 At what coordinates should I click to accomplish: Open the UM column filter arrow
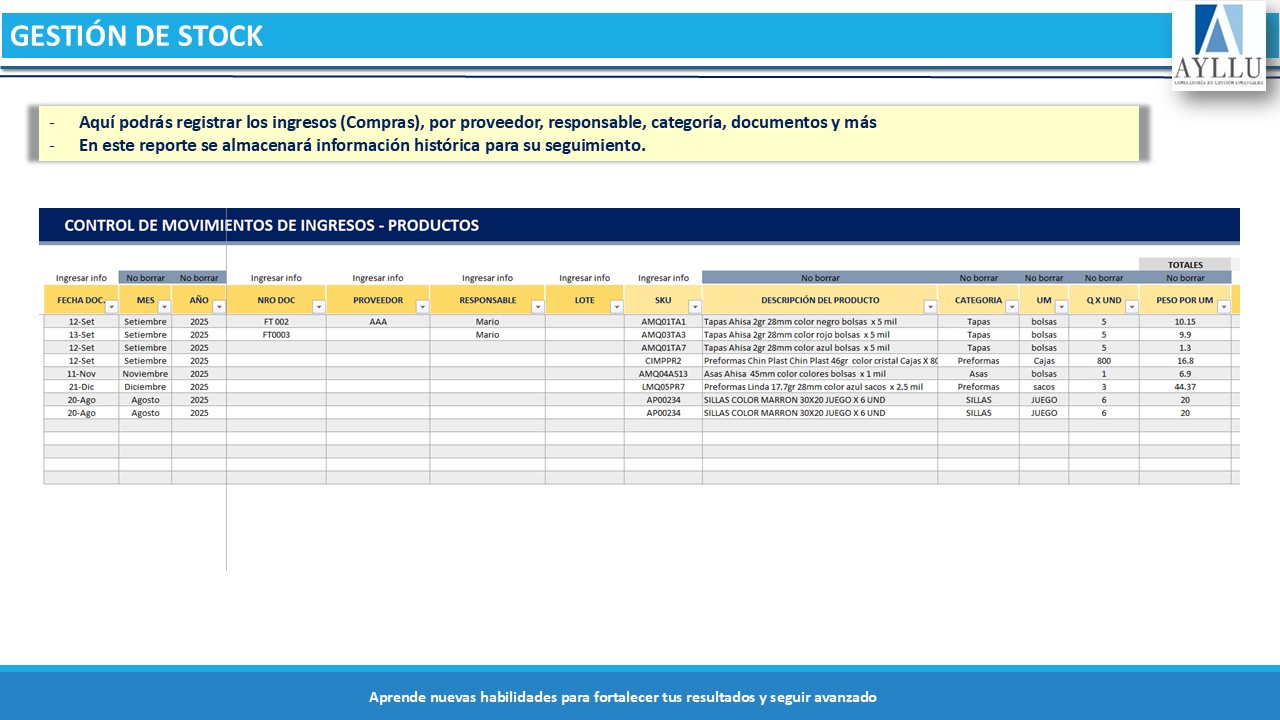coord(1061,307)
